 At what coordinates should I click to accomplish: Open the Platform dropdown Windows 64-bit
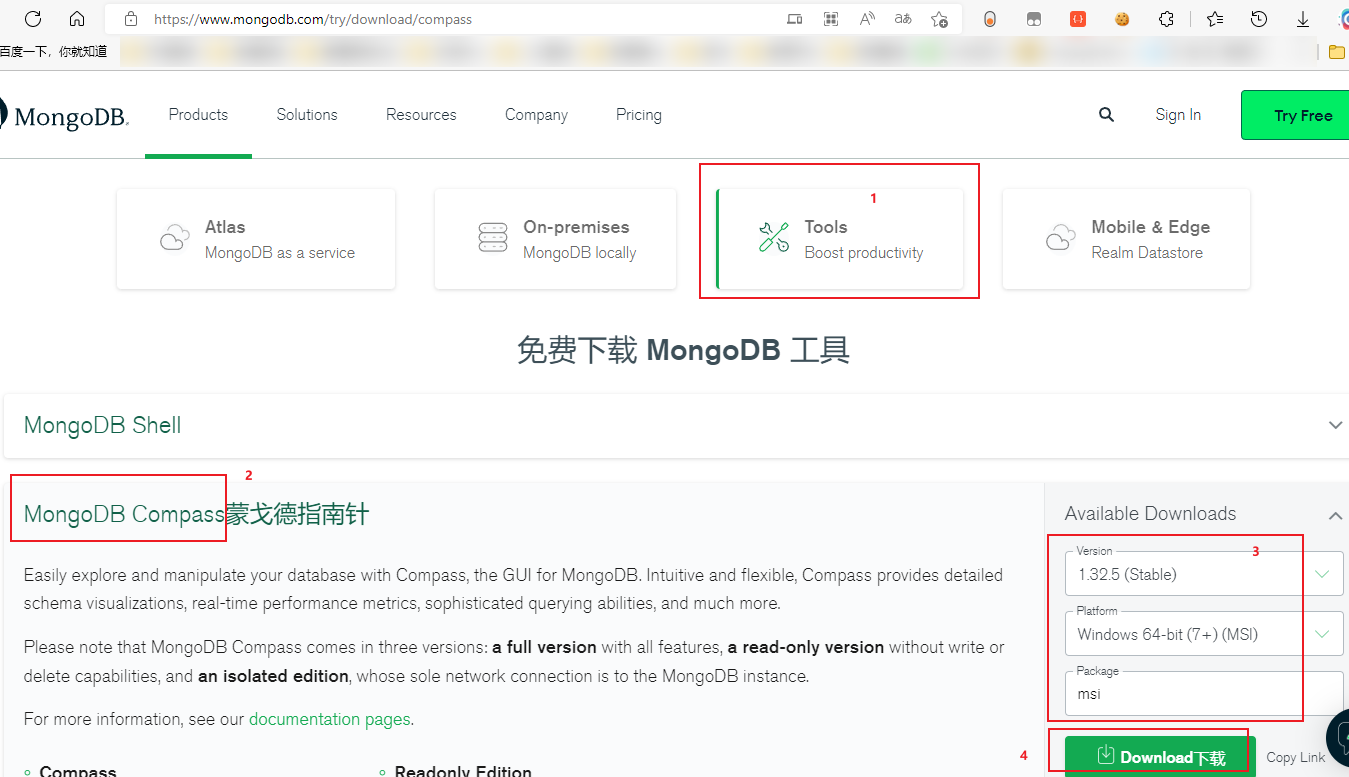(1205, 634)
